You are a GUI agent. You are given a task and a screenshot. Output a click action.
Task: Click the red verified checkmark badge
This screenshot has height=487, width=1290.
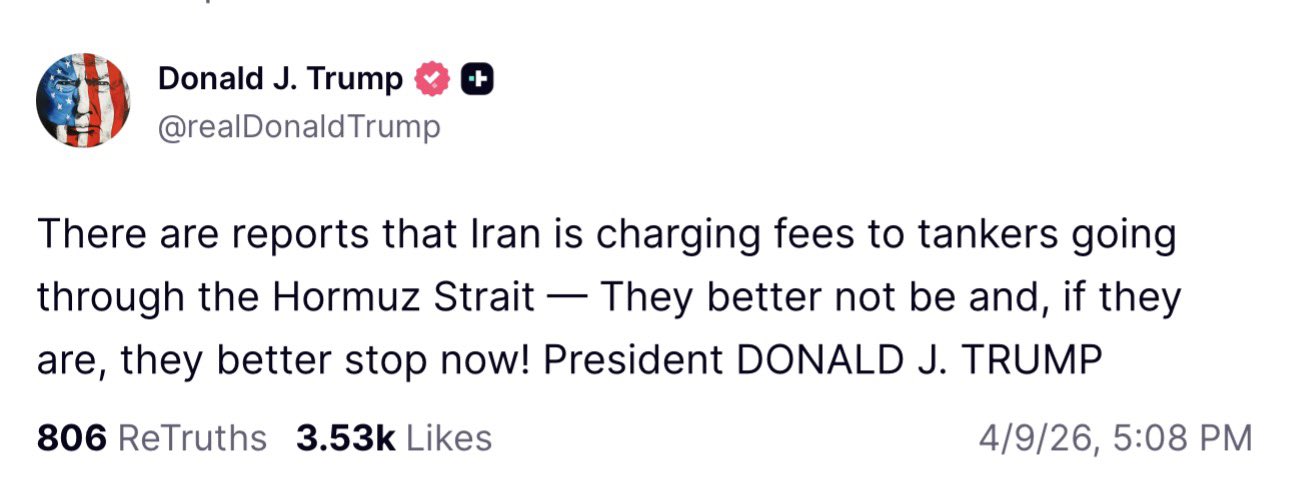(433, 80)
